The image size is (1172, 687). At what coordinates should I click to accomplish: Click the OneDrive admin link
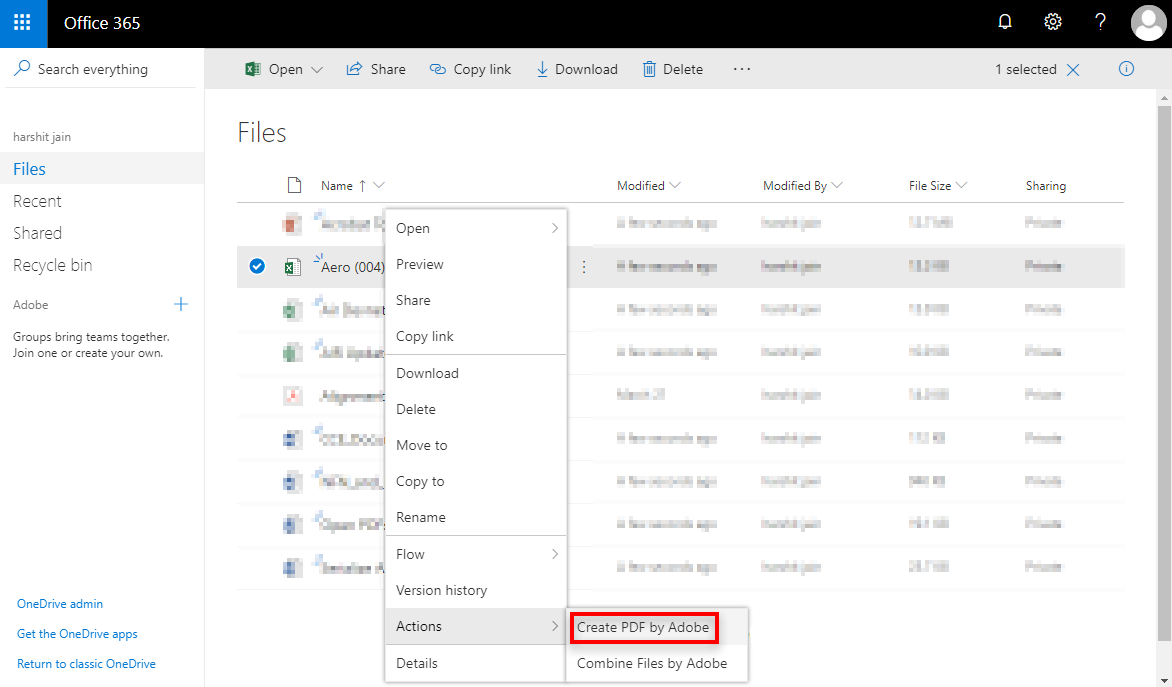(59, 603)
